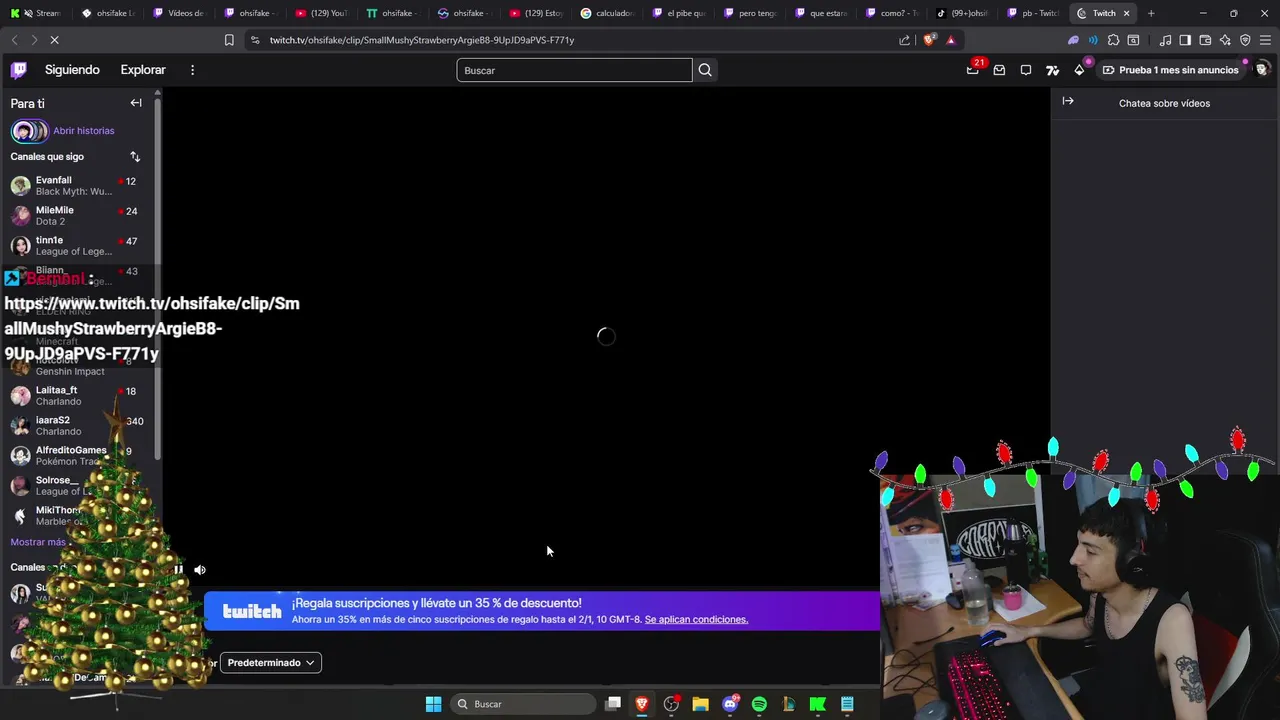Click the music note media control icon
This screenshot has width=1280, height=720.
1165,40
